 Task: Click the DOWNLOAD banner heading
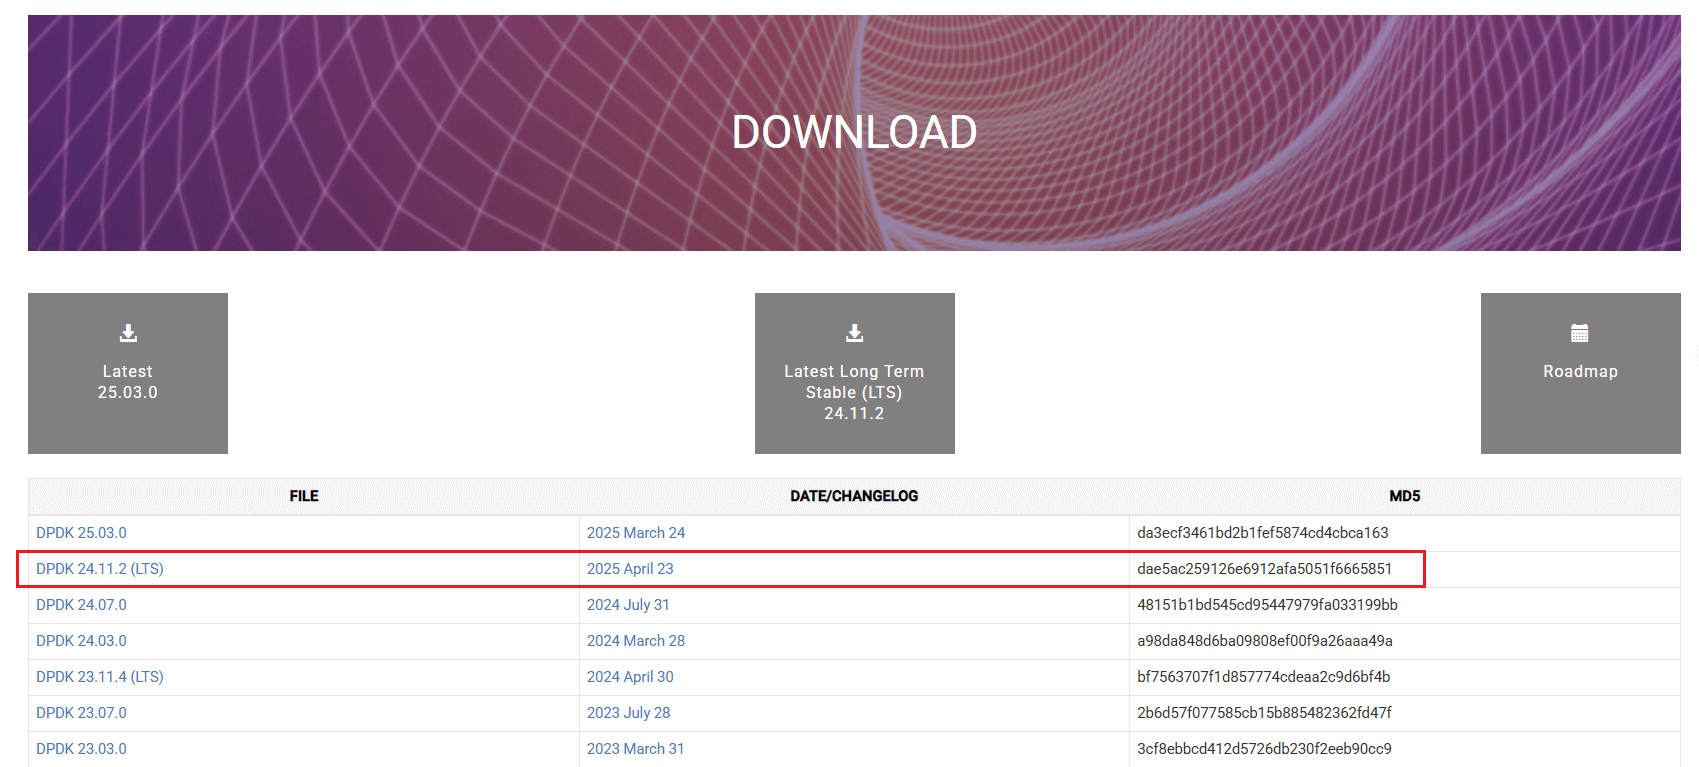pos(854,132)
